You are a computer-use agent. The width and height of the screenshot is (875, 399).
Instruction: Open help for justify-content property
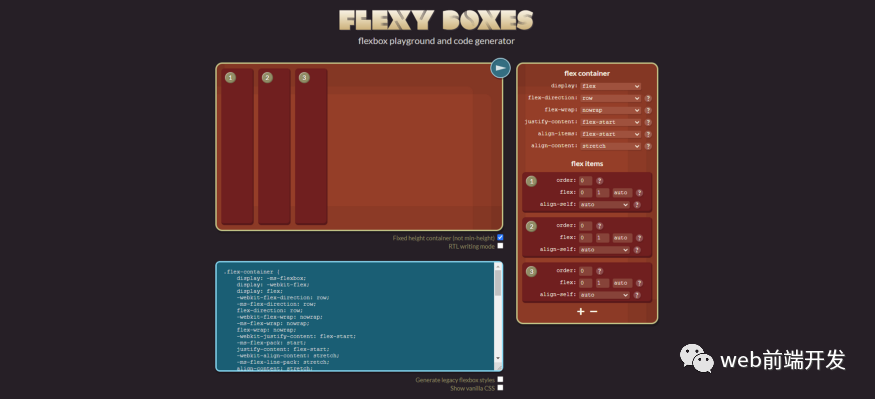pos(648,122)
